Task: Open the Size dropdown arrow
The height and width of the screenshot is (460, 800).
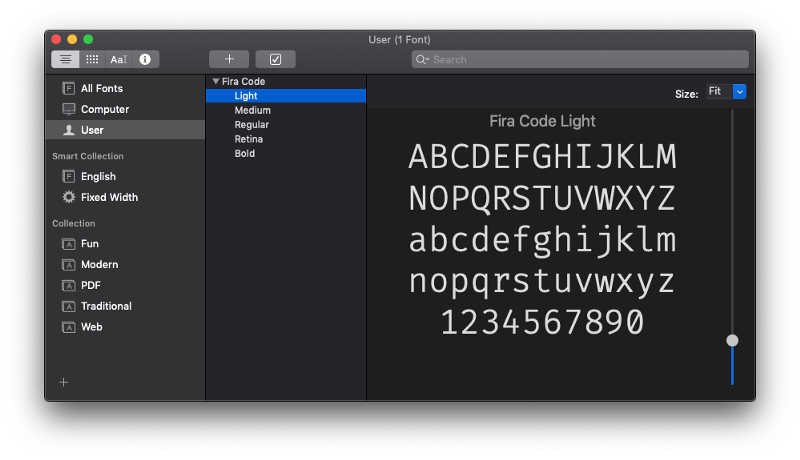Action: pyautogui.click(x=740, y=92)
